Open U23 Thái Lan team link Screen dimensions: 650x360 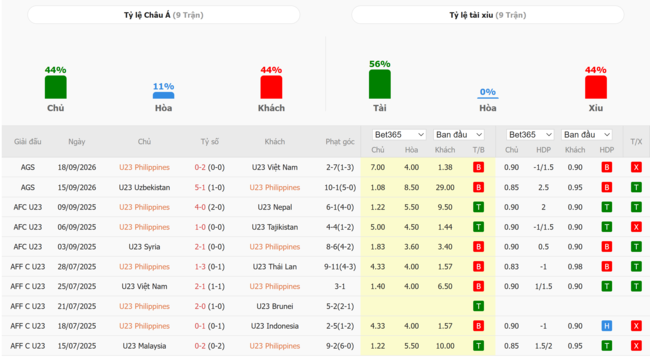pos(275,266)
